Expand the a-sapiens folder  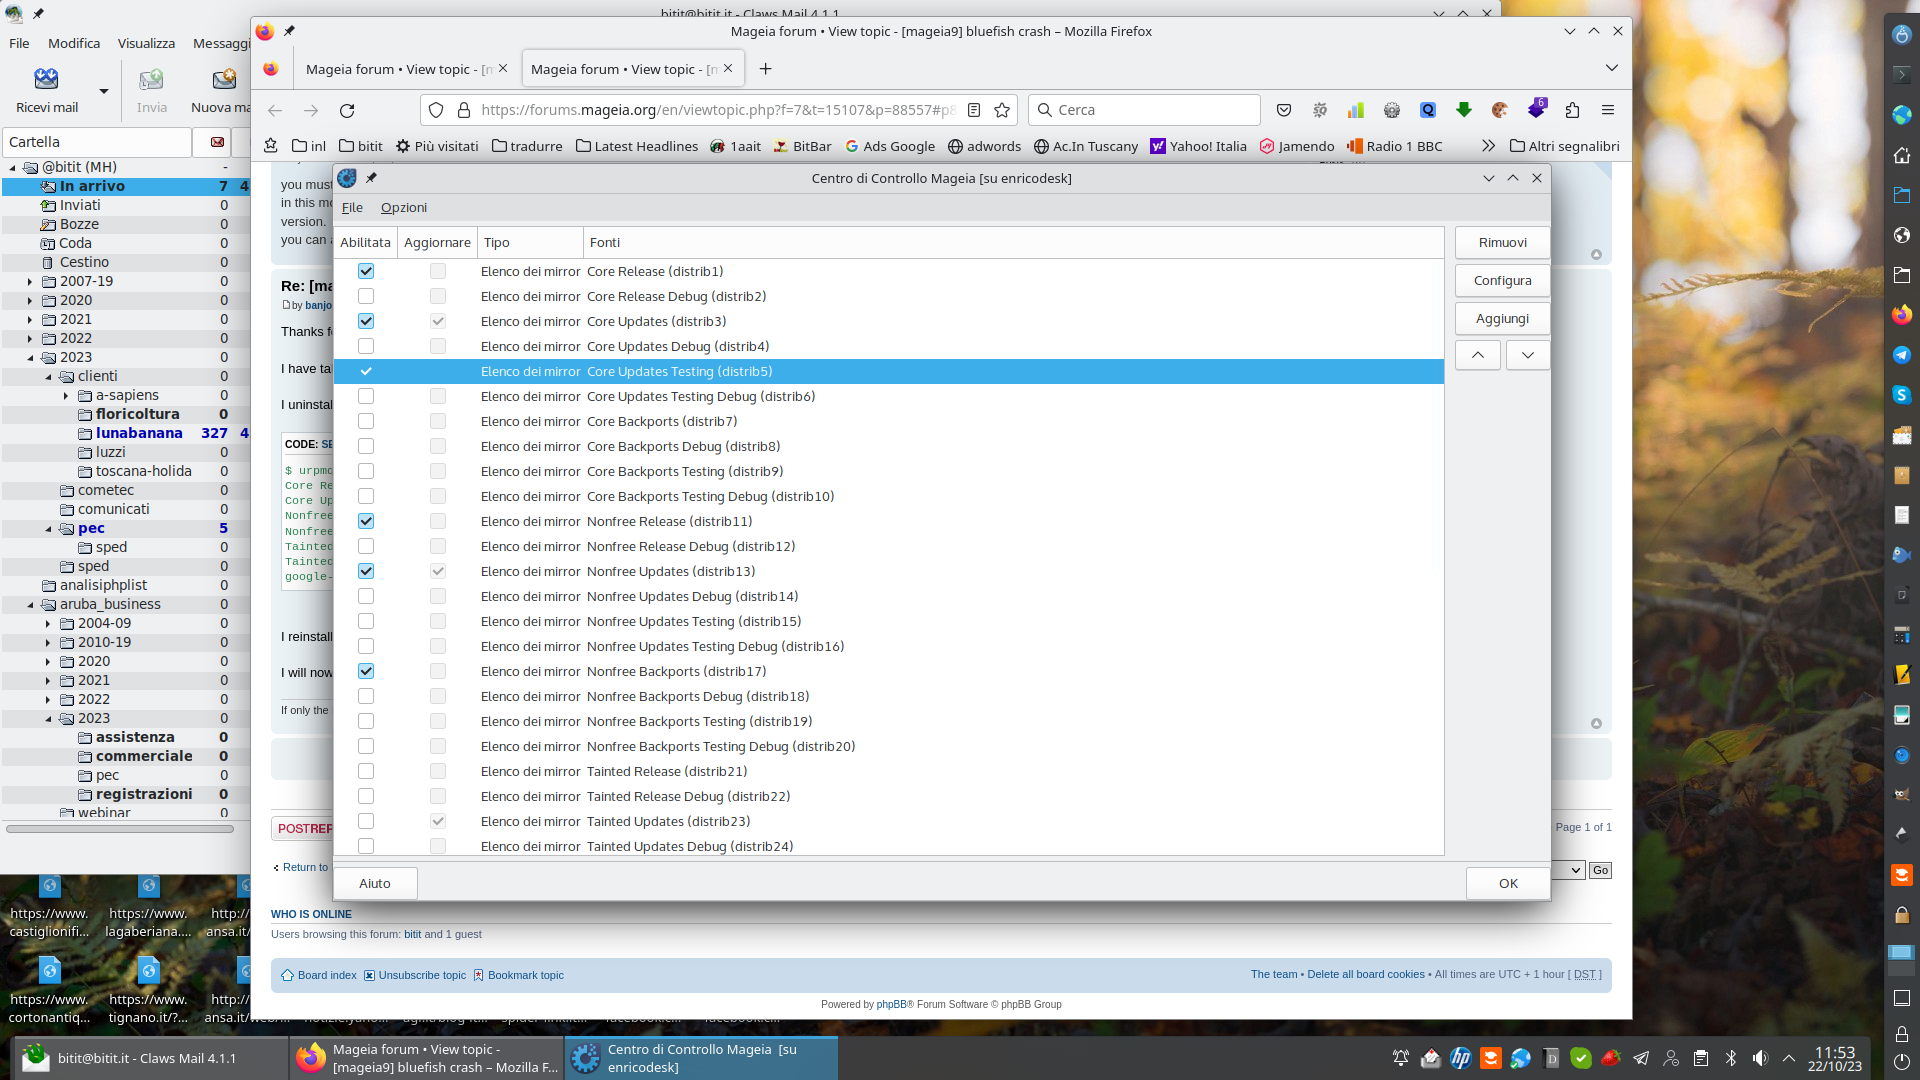point(66,396)
